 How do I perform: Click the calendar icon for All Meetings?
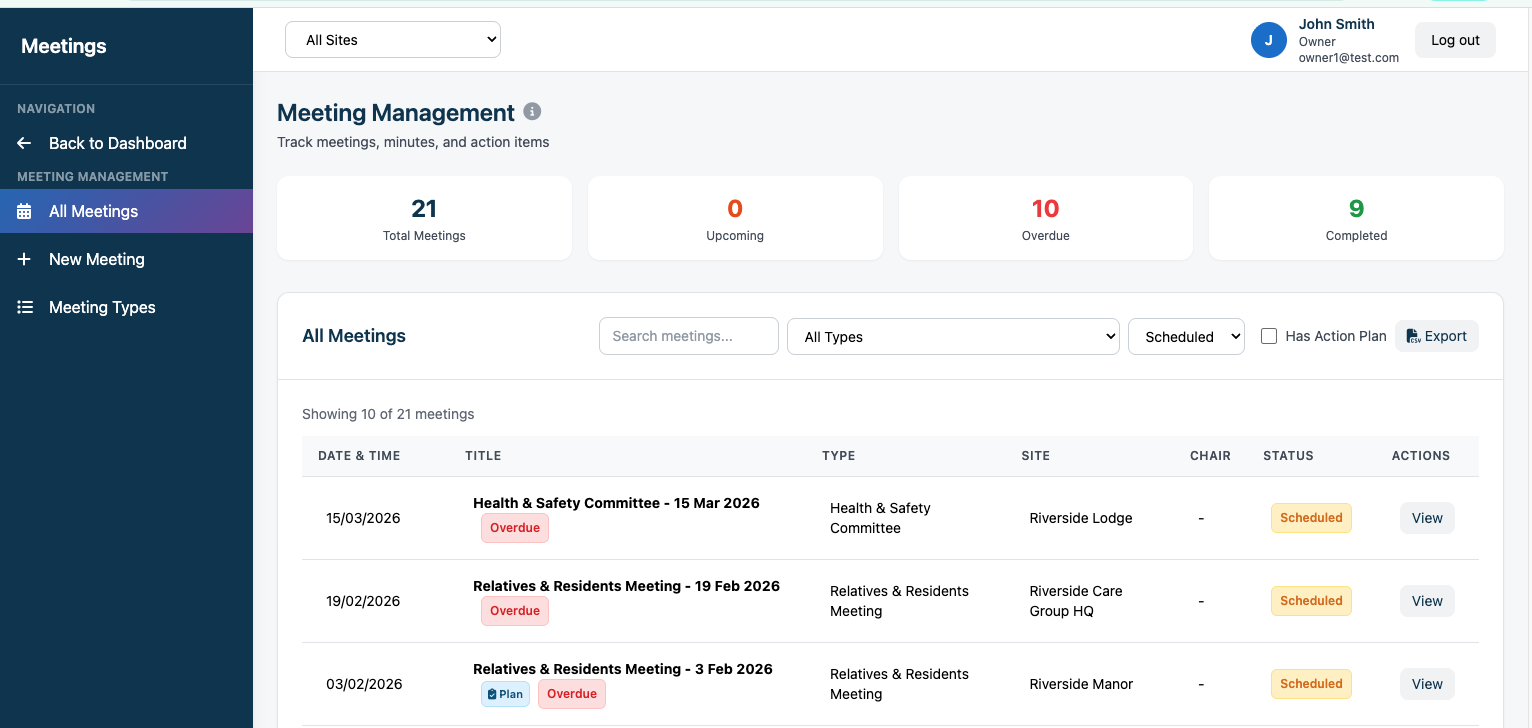click(x=25, y=211)
